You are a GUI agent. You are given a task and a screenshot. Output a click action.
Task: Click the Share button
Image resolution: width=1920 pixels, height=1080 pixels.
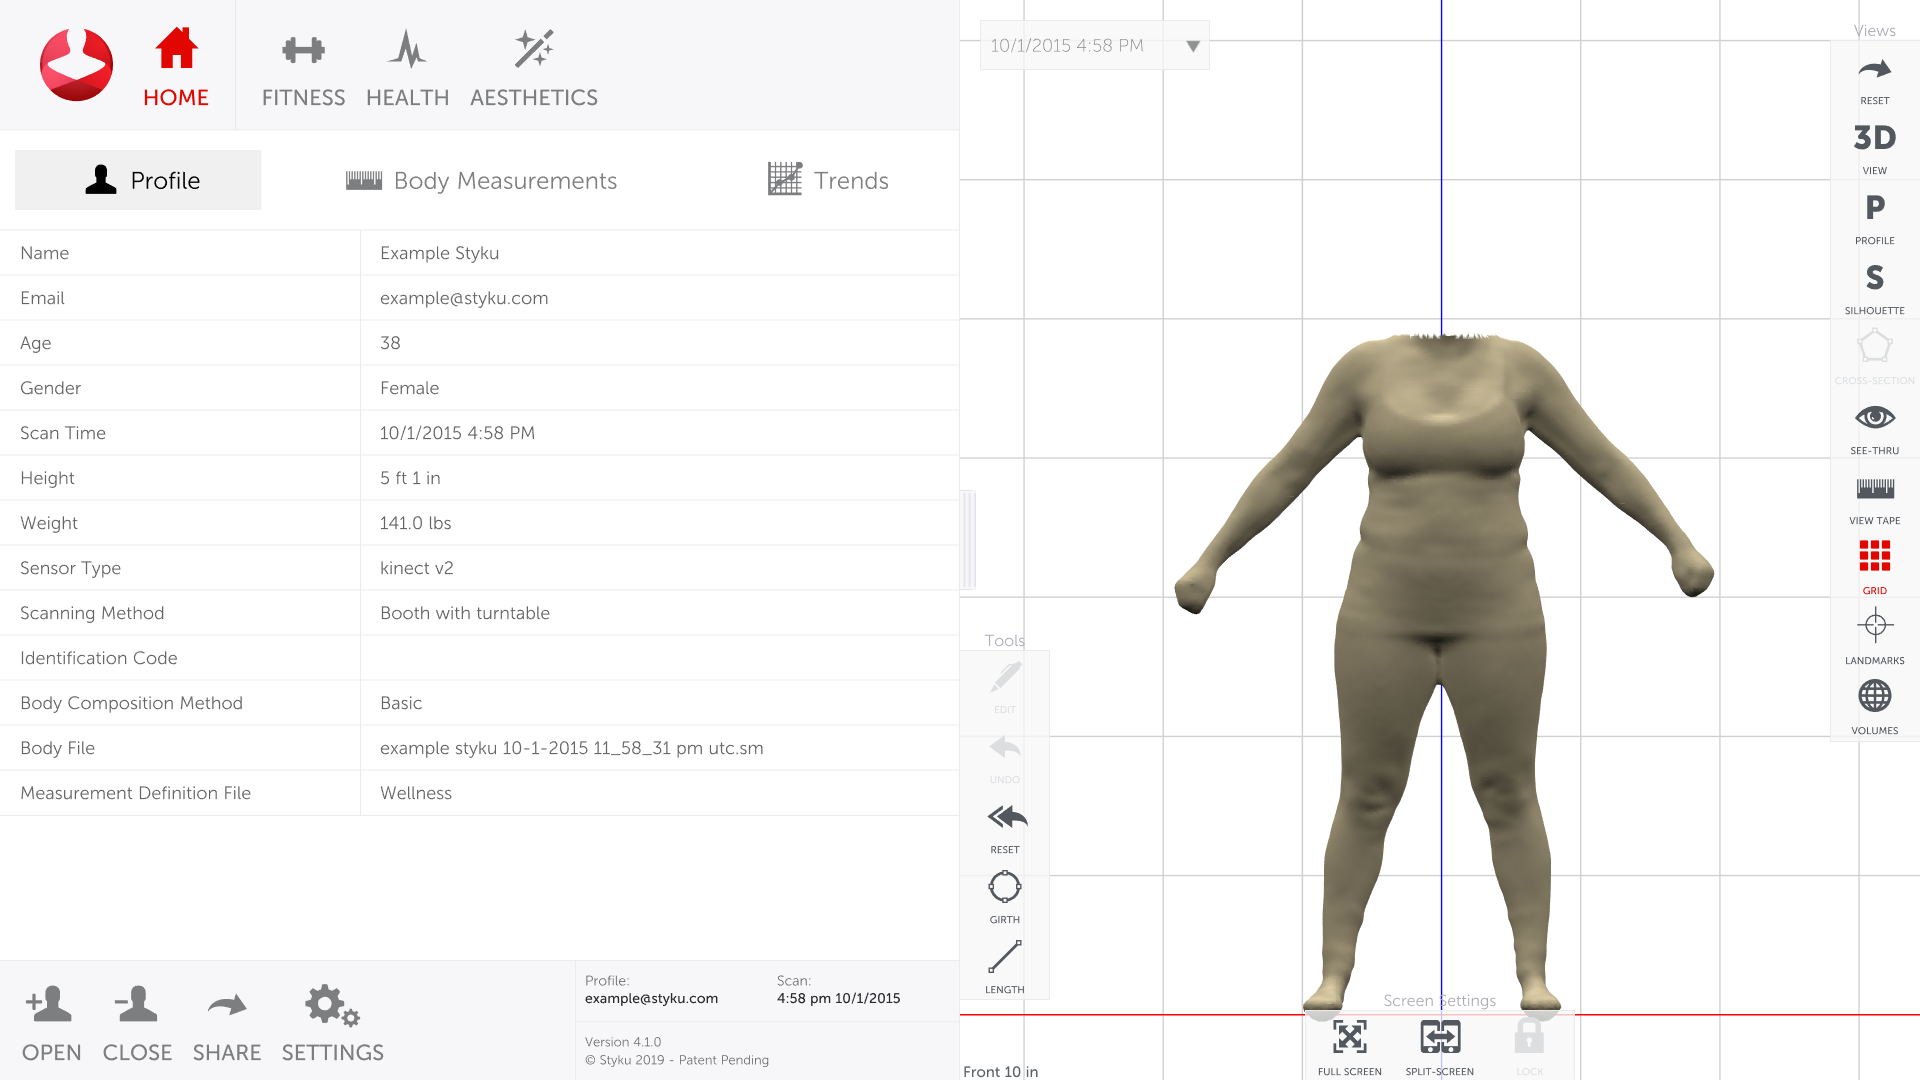click(x=227, y=1025)
